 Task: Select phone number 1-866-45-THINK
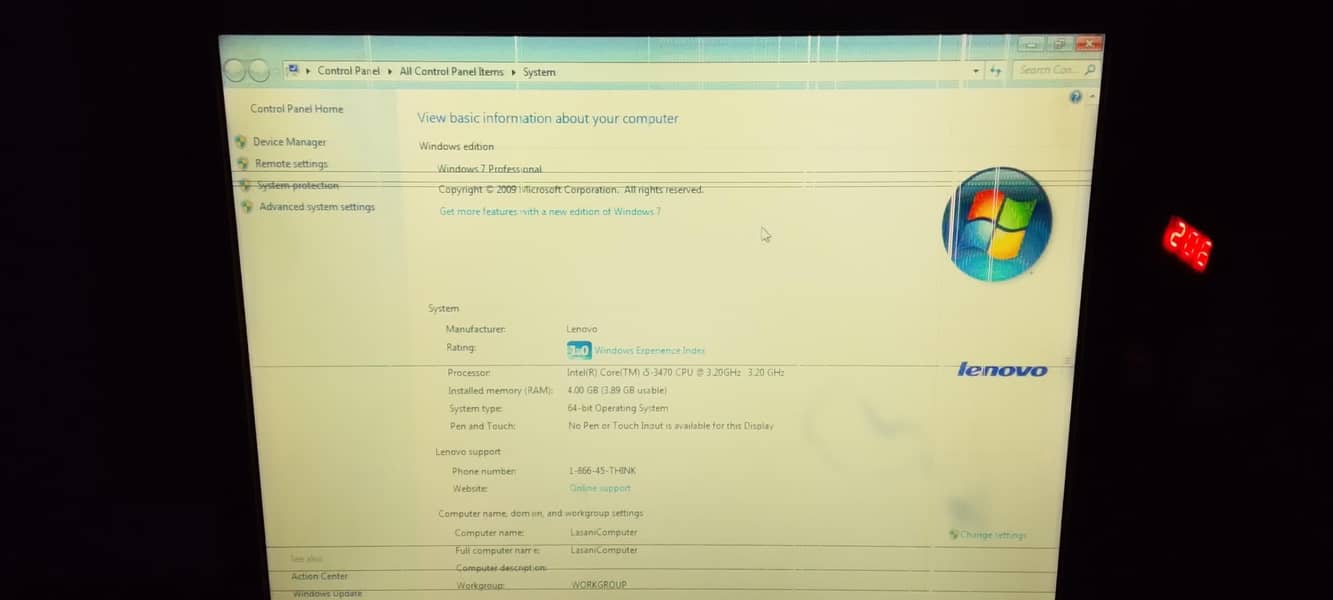(x=601, y=471)
